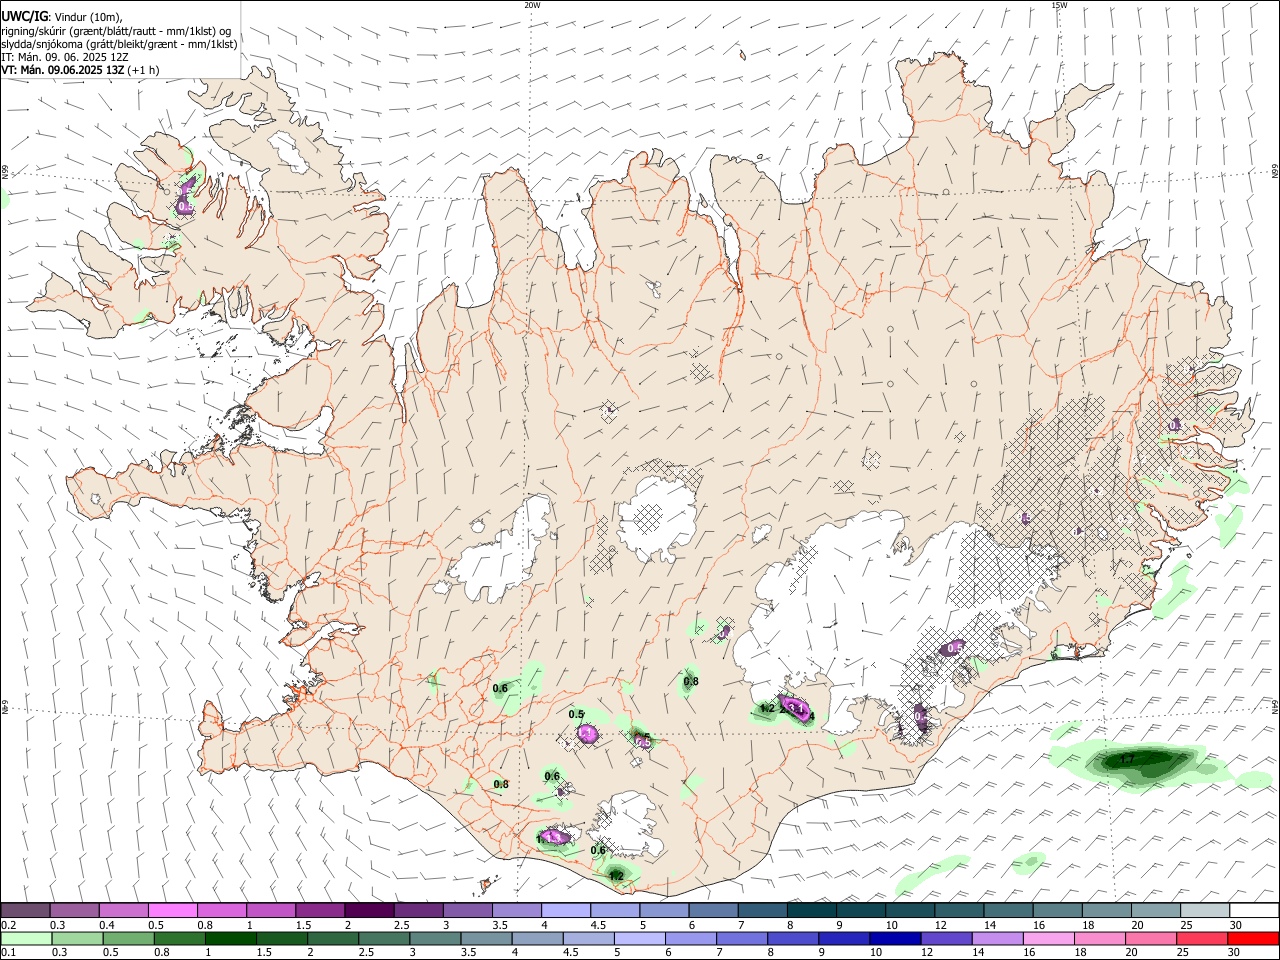Image resolution: width=1280 pixels, height=960 pixels.
Task: Click the 'rigning/skúrir (grænt/blátt/rautt - mm/1klst) og' line
Action: (x=116, y=30)
